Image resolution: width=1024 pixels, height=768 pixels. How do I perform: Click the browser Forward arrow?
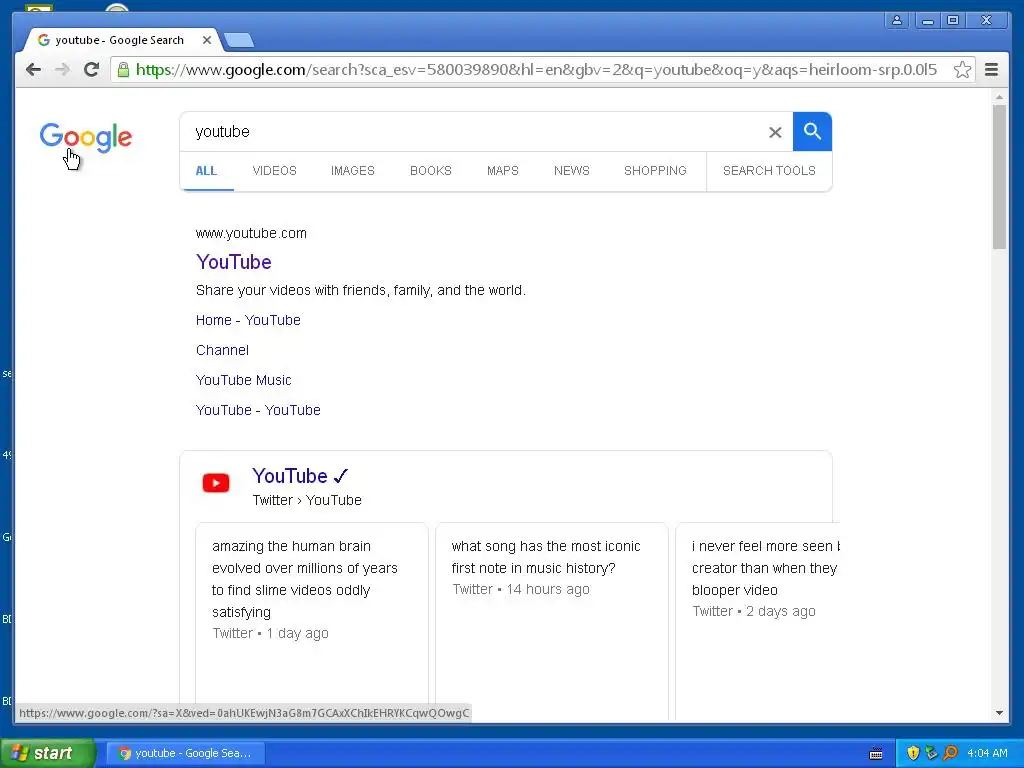point(62,69)
